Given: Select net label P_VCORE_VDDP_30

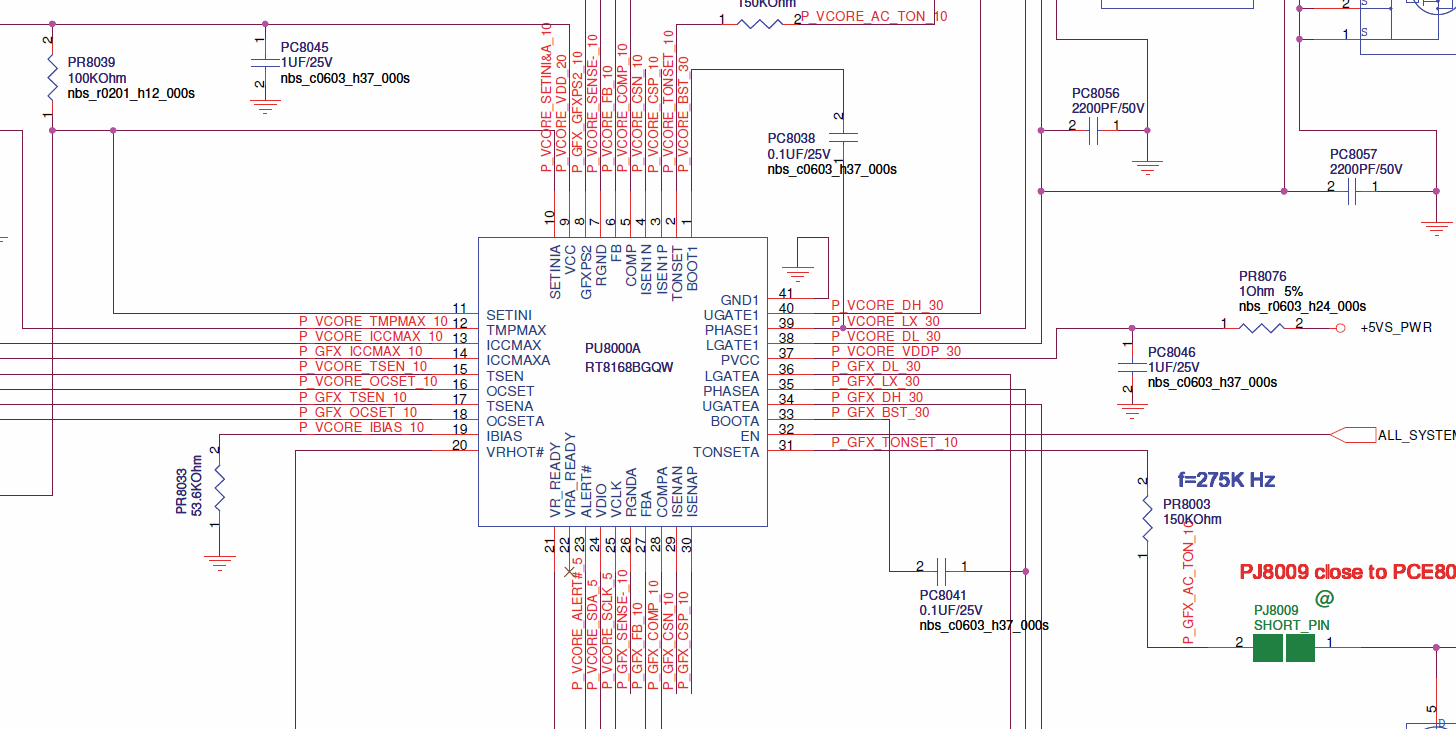Looking at the screenshot, I should click(x=896, y=351).
